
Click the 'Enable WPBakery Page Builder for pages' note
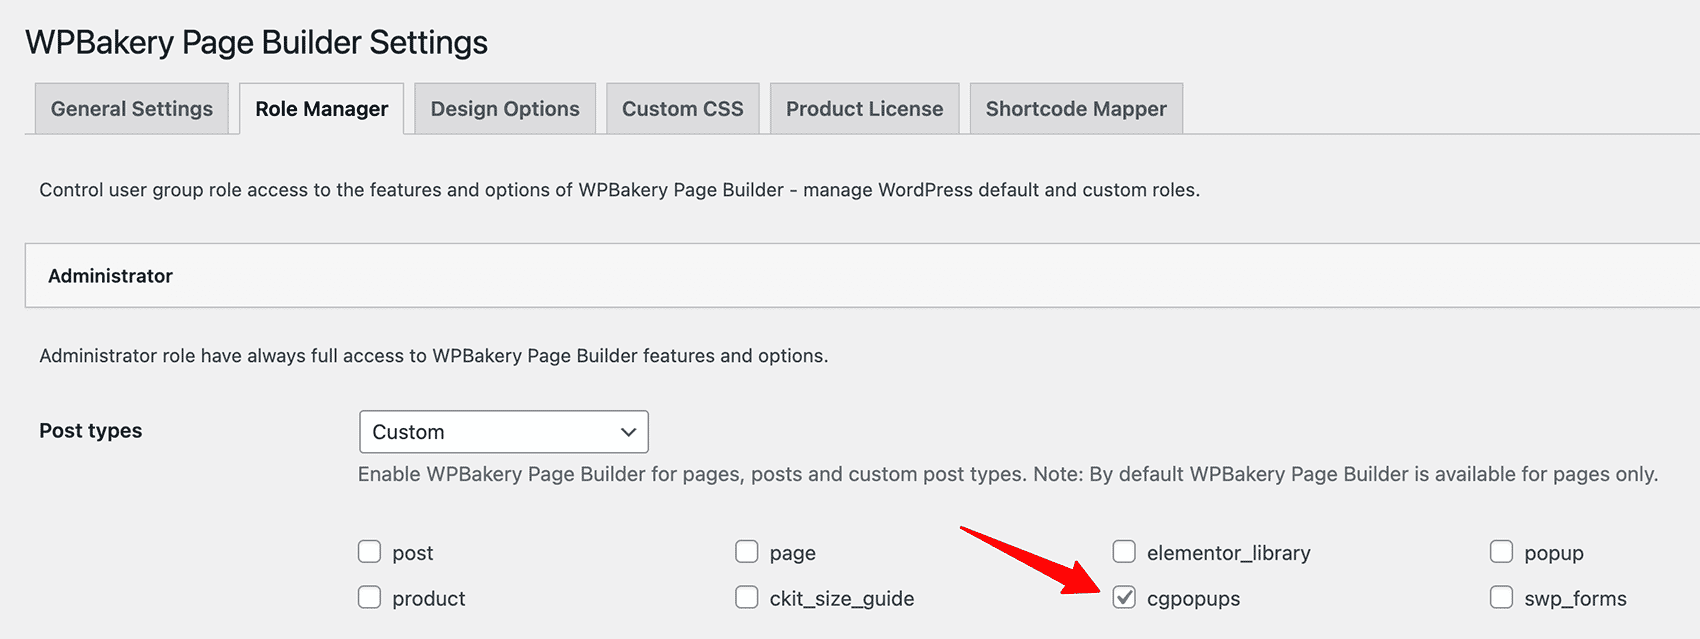coord(1008,474)
